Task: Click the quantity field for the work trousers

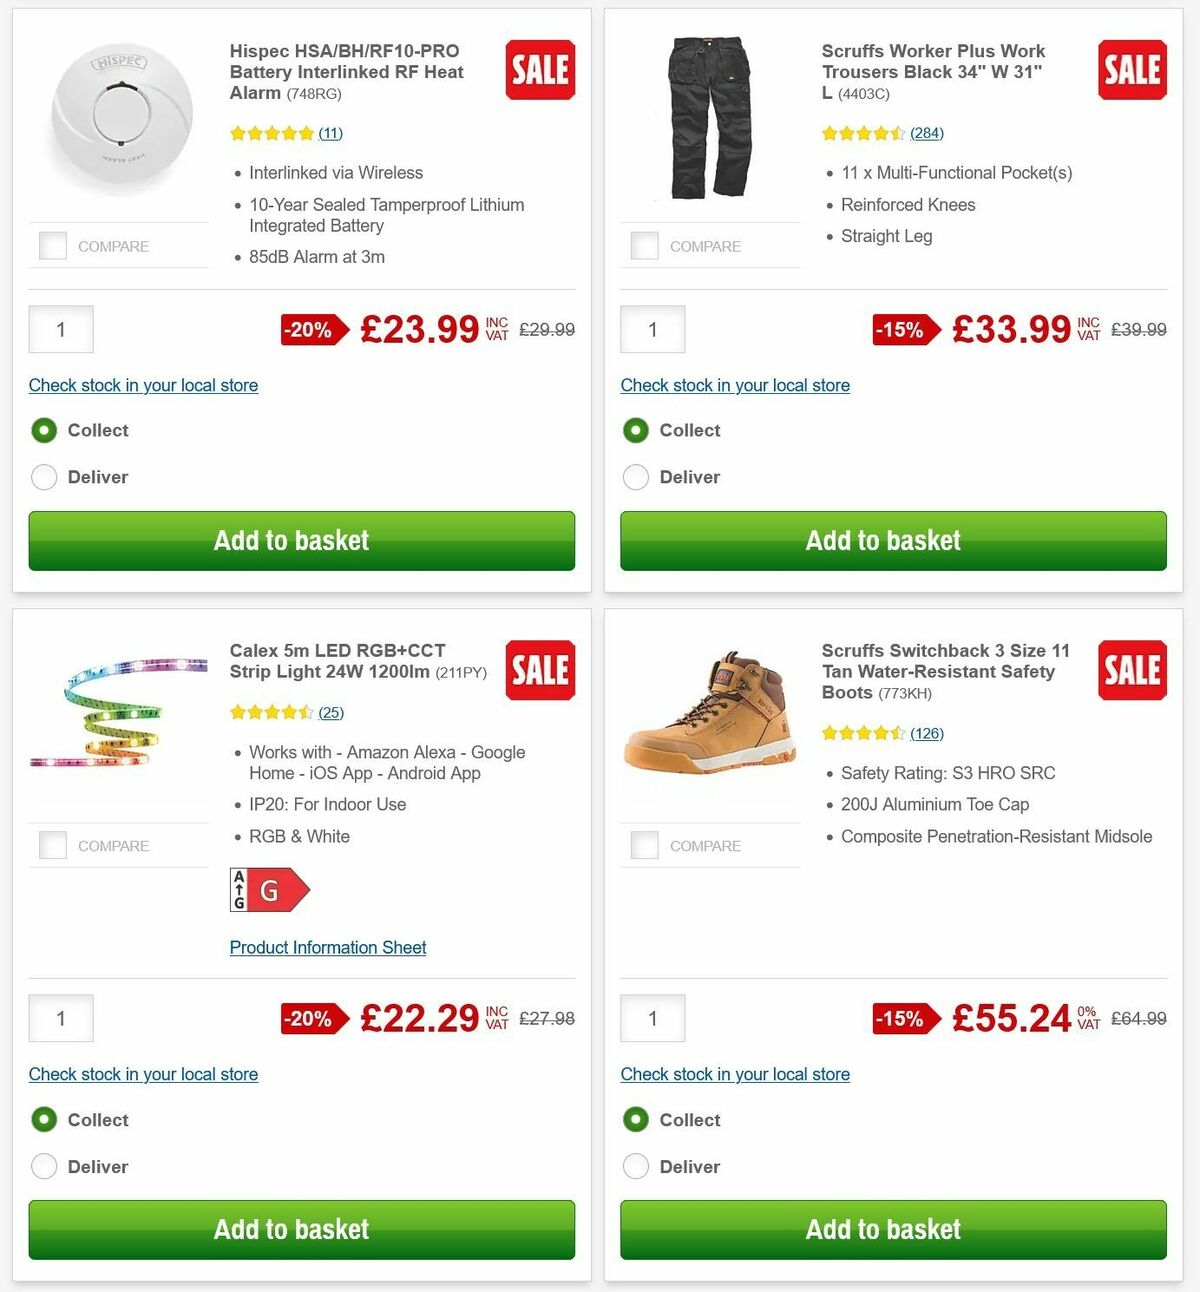Action: (x=652, y=329)
